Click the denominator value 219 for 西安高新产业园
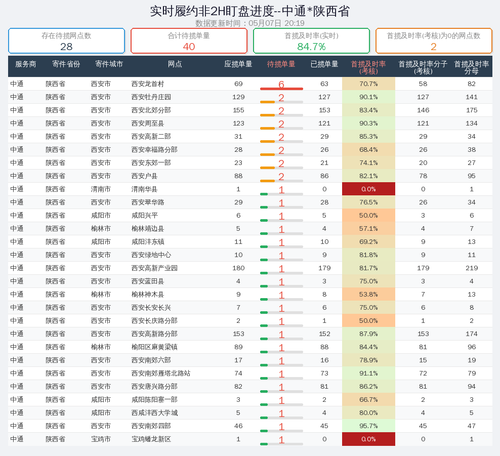This screenshot has height=456, width=500. click(x=472, y=268)
